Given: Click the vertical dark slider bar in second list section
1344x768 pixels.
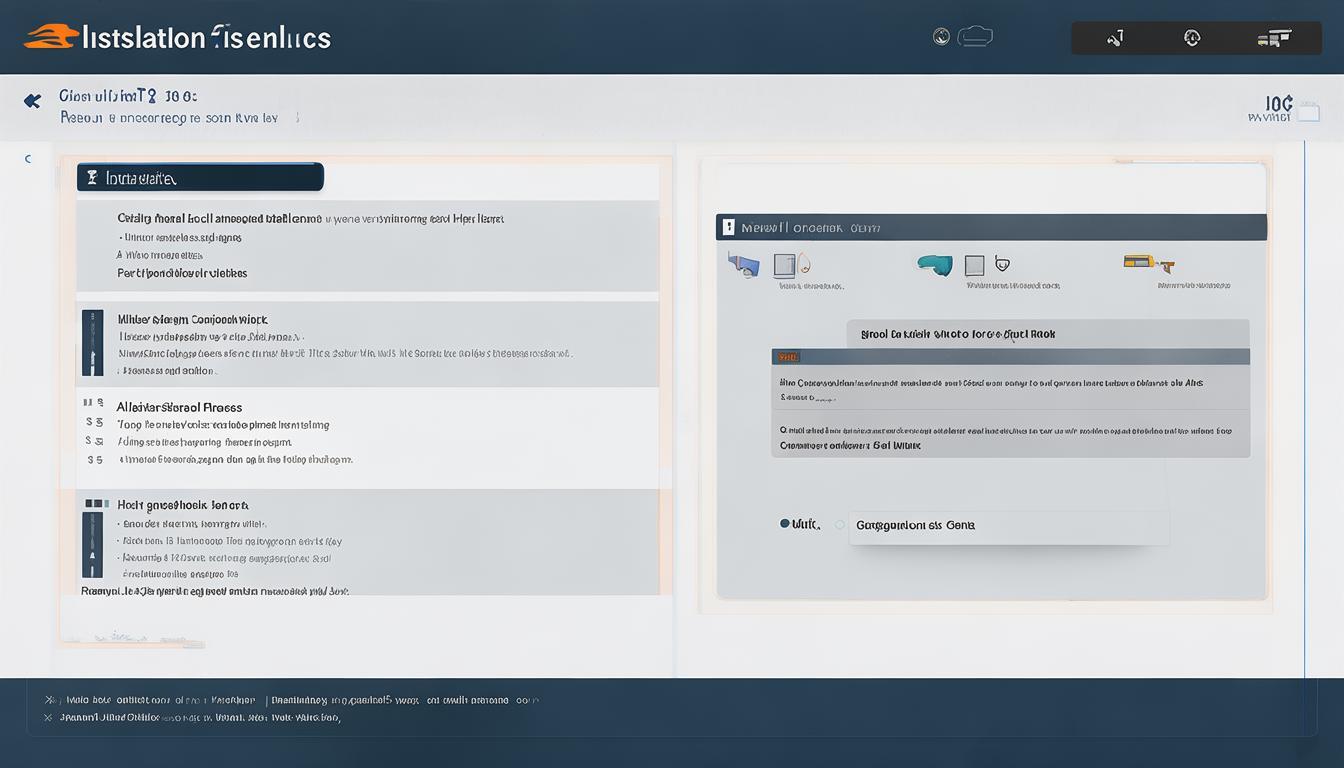Looking at the screenshot, I should [x=92, y=343].
